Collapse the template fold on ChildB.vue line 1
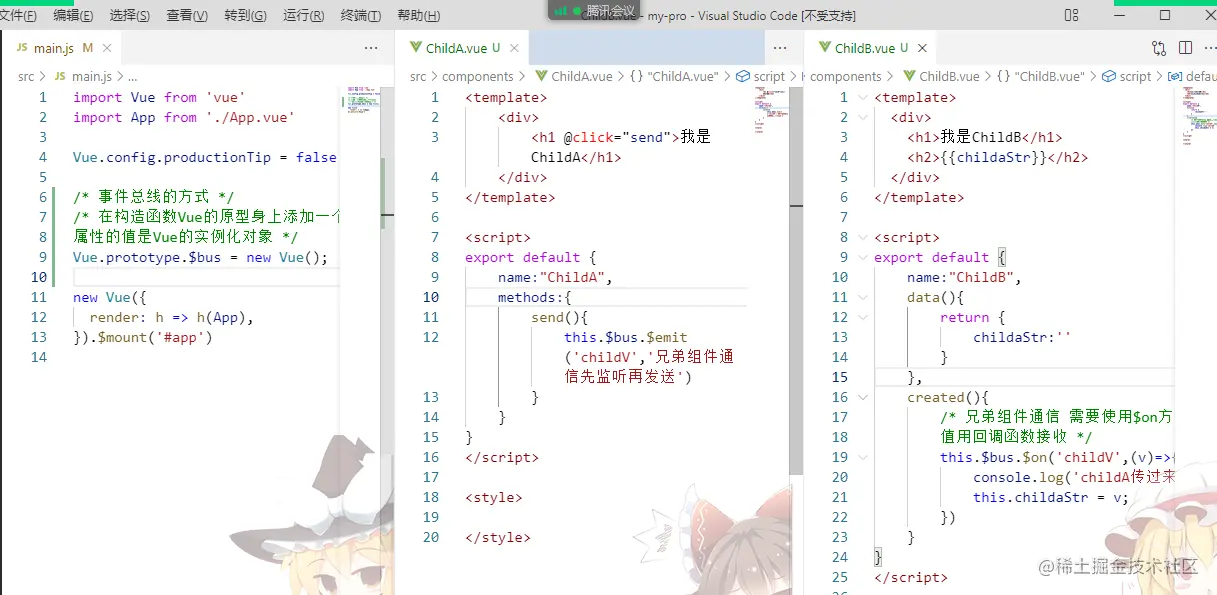The height and width of the screenshot is (595, 1217). click(862, 97)
